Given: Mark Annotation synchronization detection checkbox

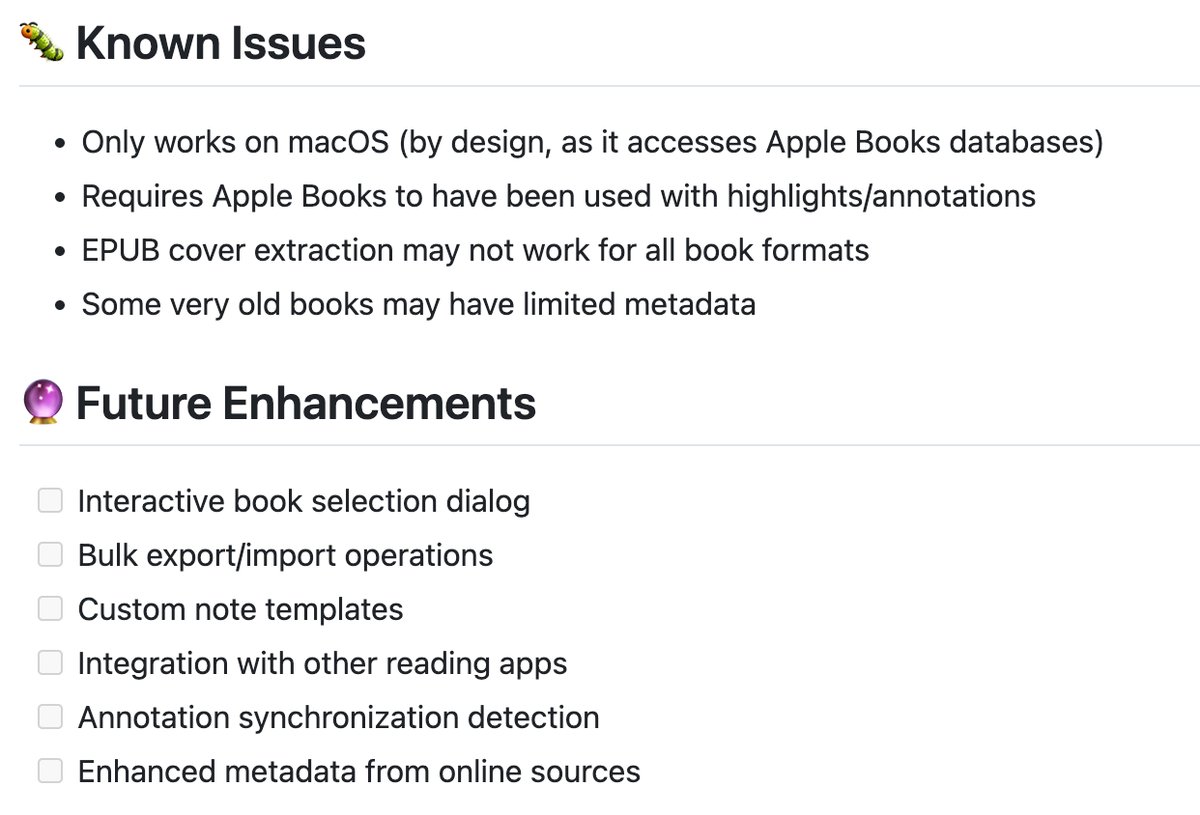Looking at the screenshot, I should [x=50, y=716].
